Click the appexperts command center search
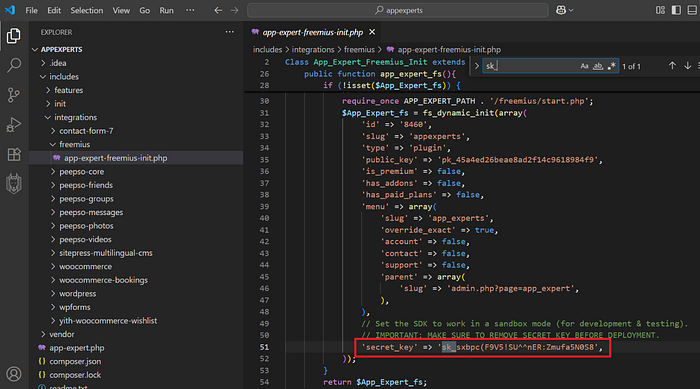The image size is (700, 389). [398, 10]
